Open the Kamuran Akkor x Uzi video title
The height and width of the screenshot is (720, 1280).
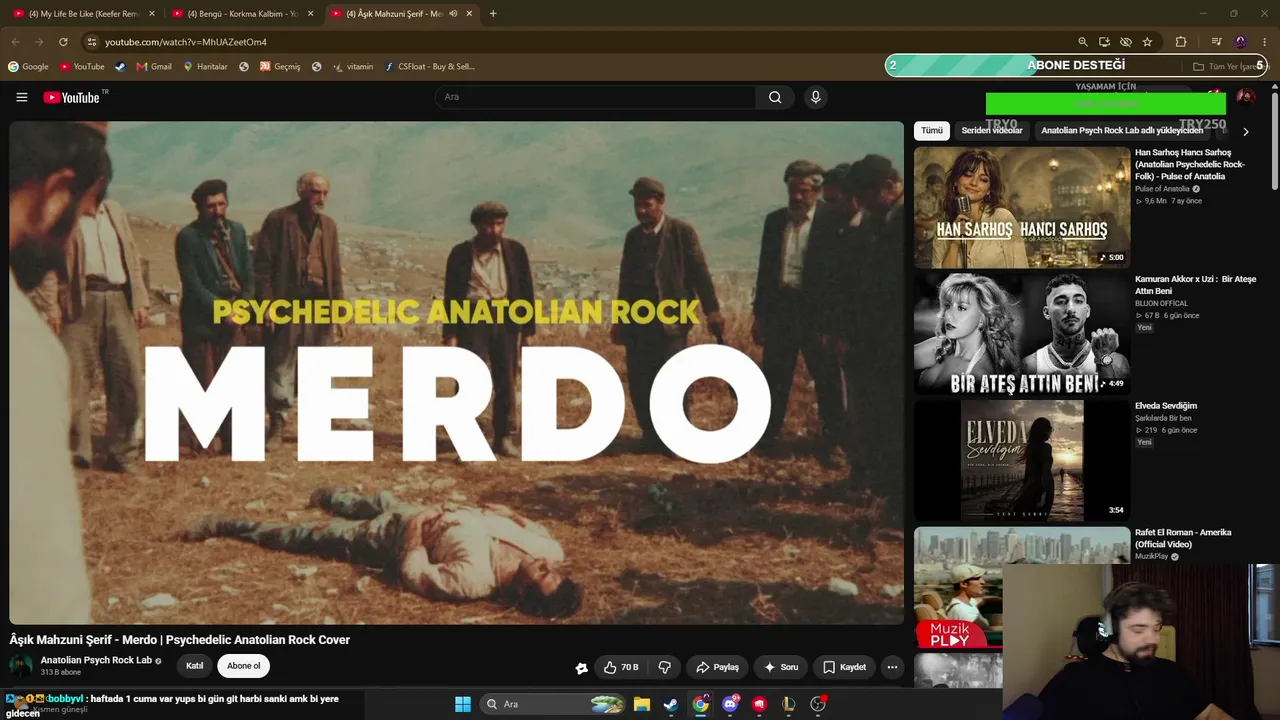[1195, 285]
